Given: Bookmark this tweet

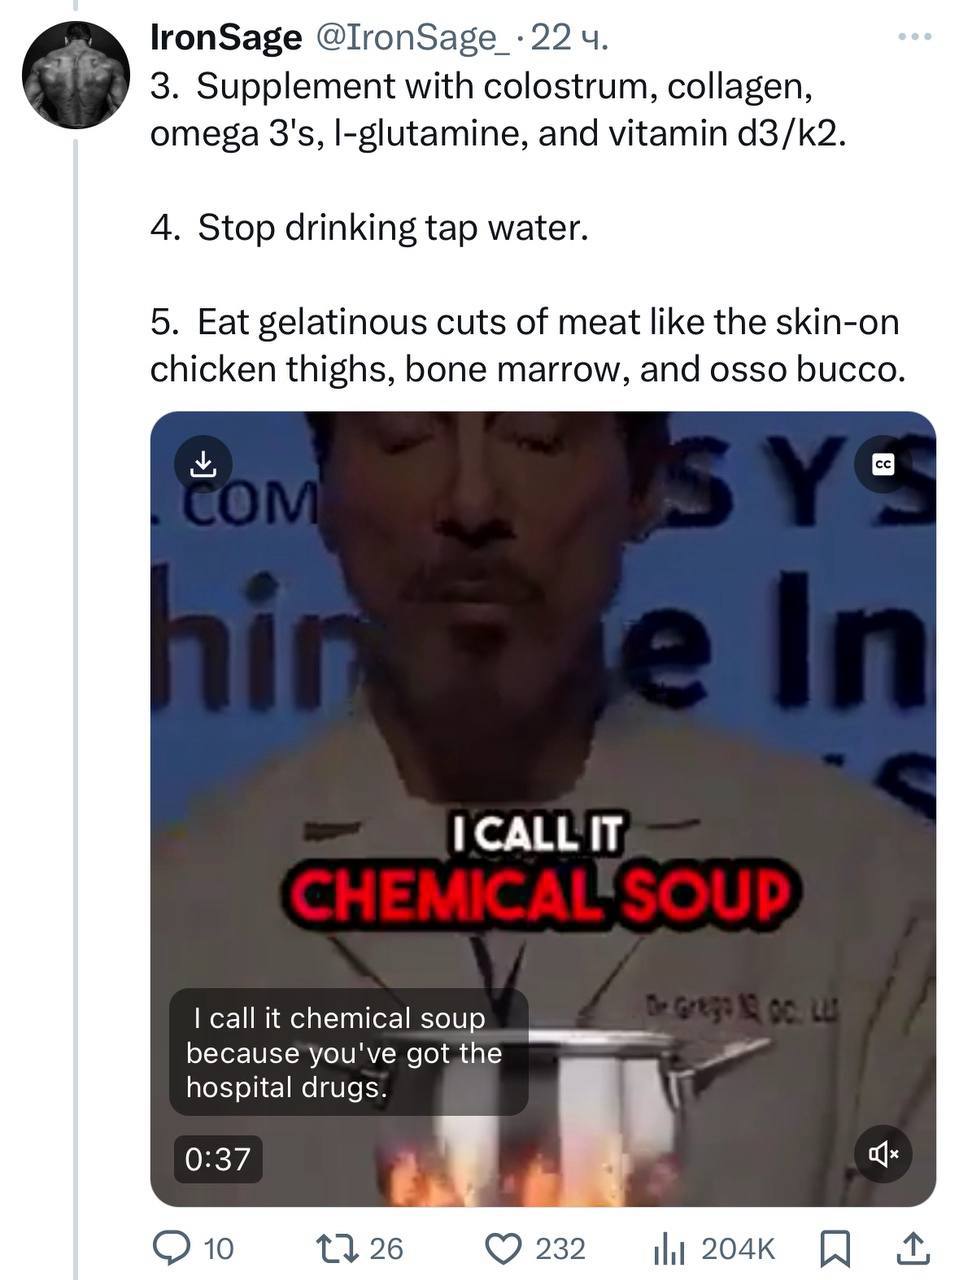Looking at the screenshot, I should pyautogui.click(x=835, y=1247).
